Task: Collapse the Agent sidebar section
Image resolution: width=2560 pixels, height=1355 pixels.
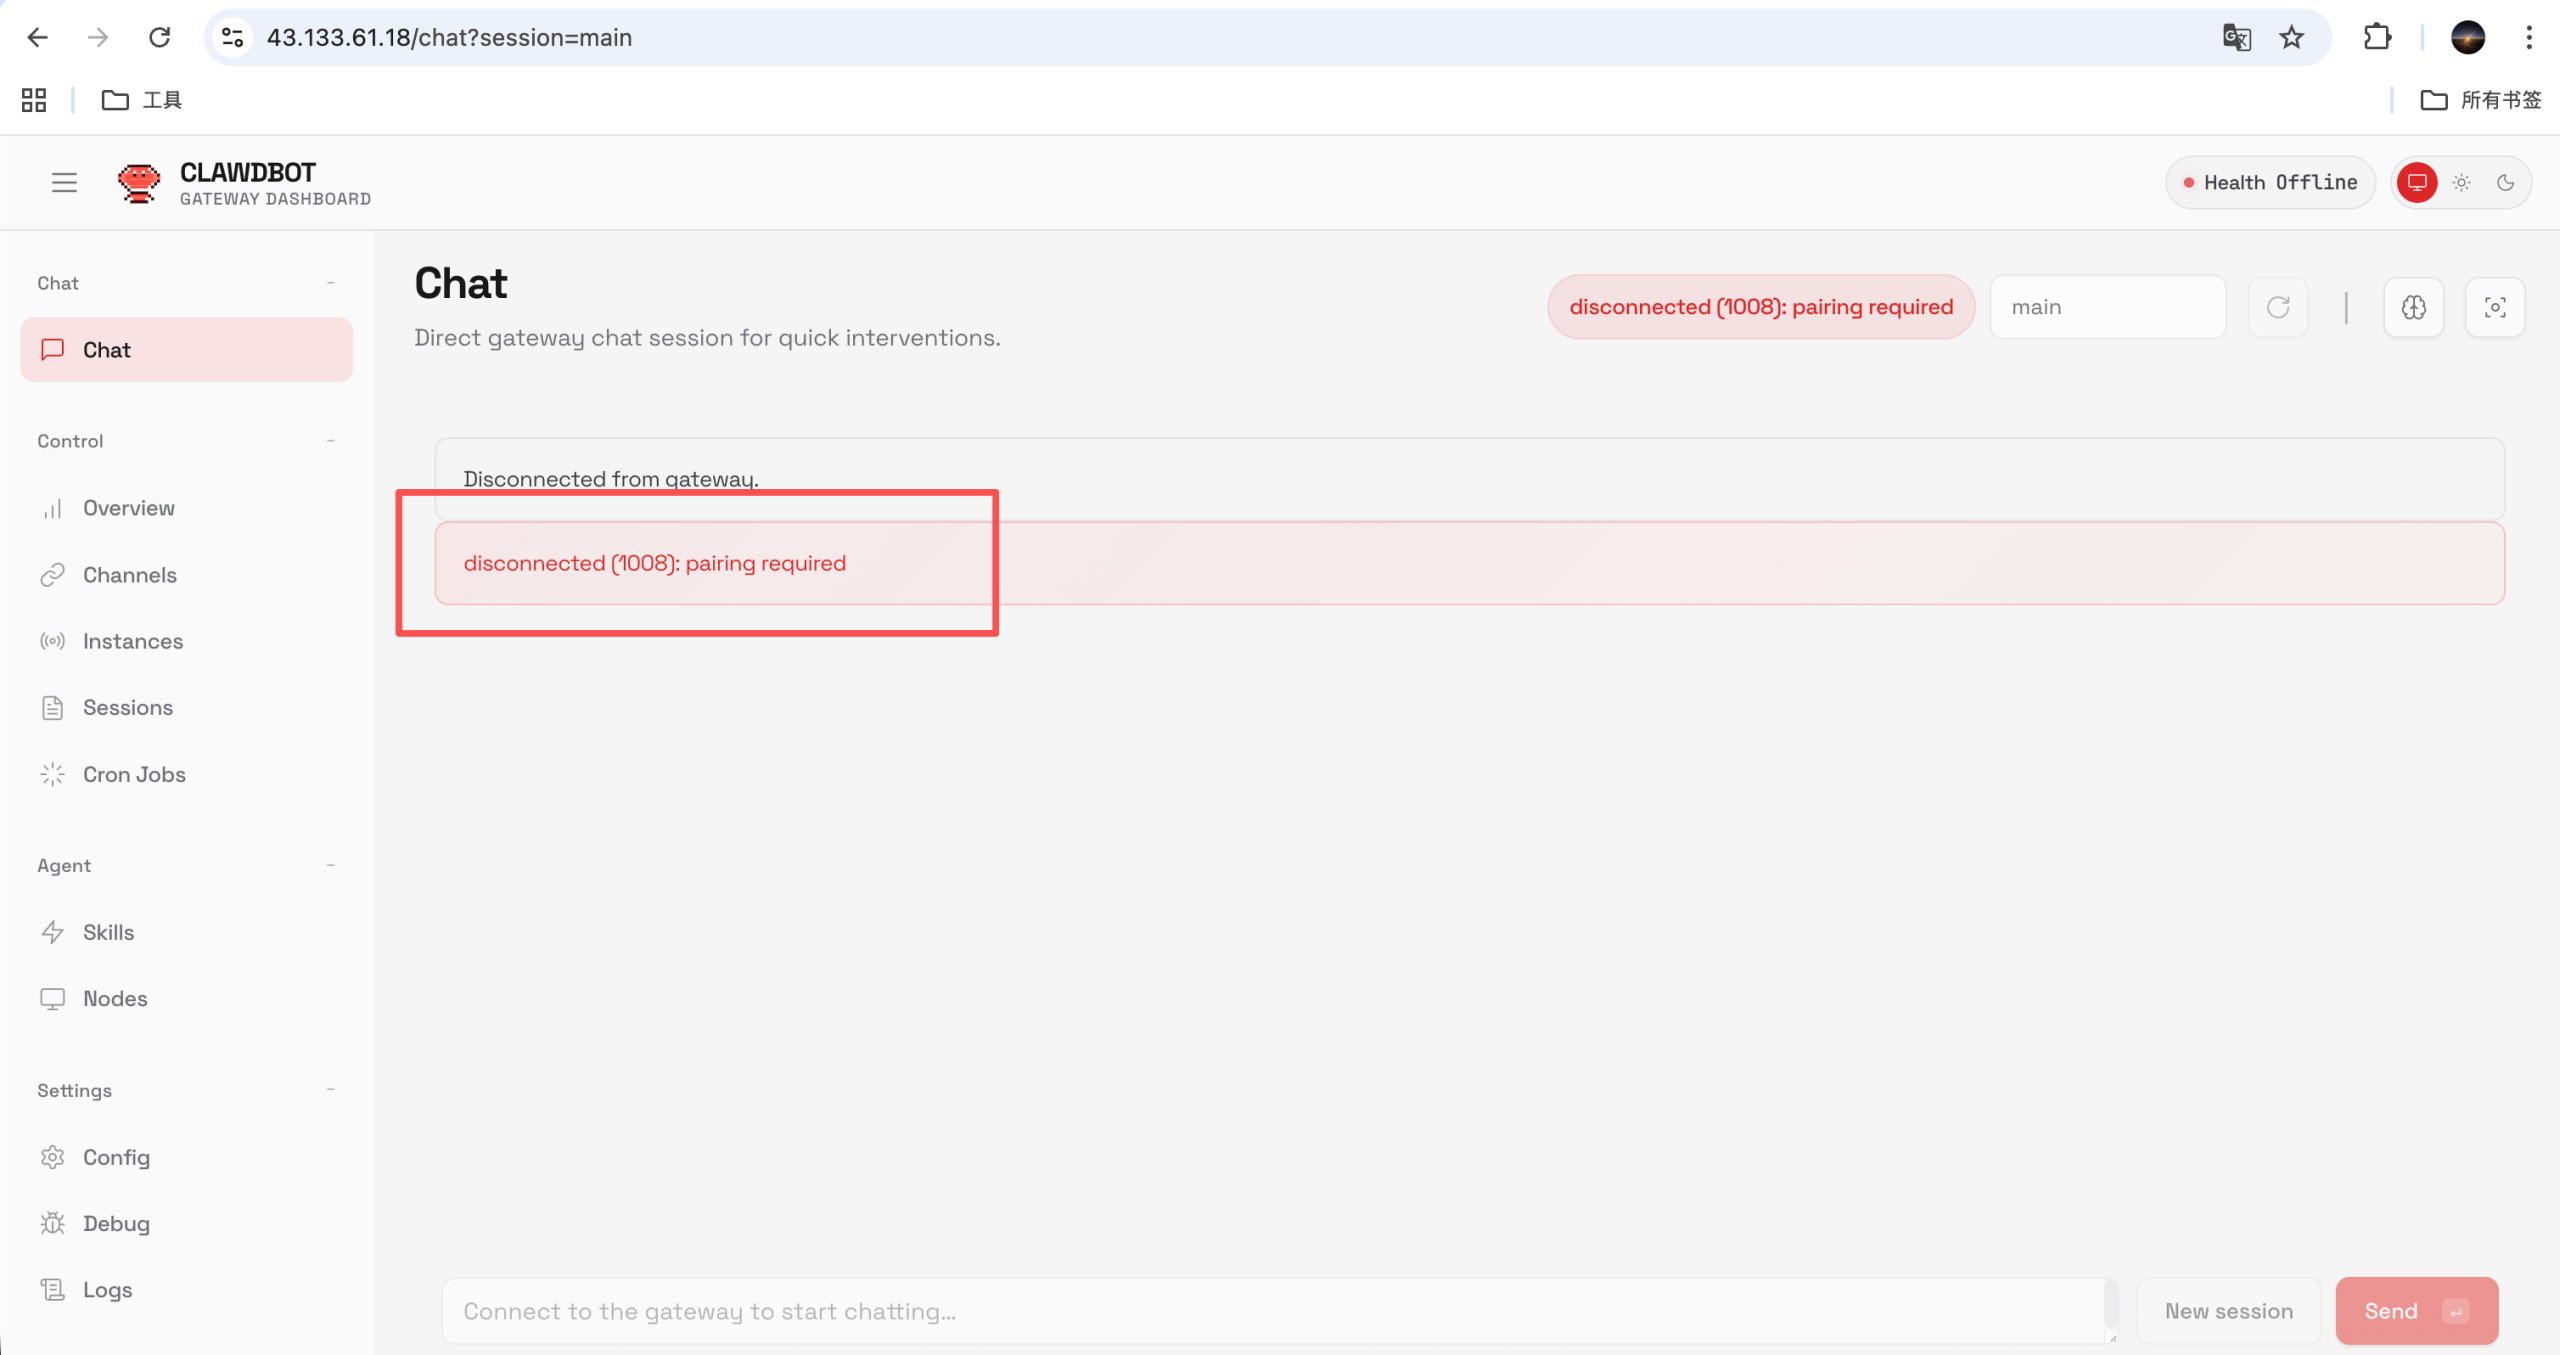Action: (x=330, y=865)
